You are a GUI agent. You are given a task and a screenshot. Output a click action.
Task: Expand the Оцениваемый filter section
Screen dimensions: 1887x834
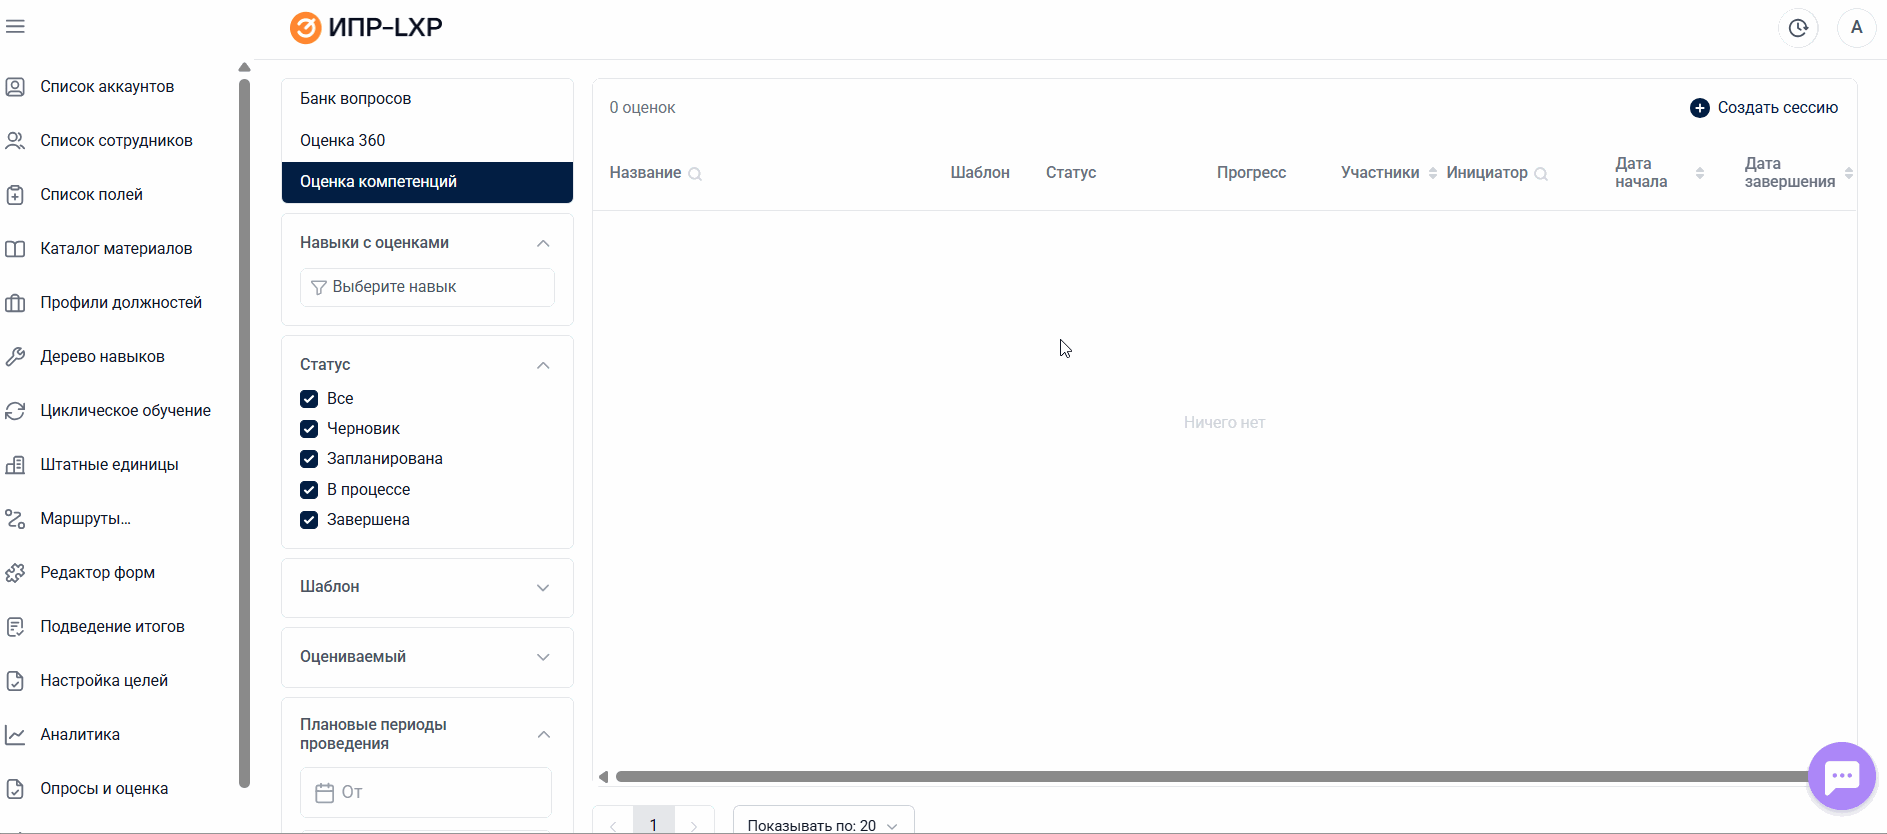[x=543, y=657]
